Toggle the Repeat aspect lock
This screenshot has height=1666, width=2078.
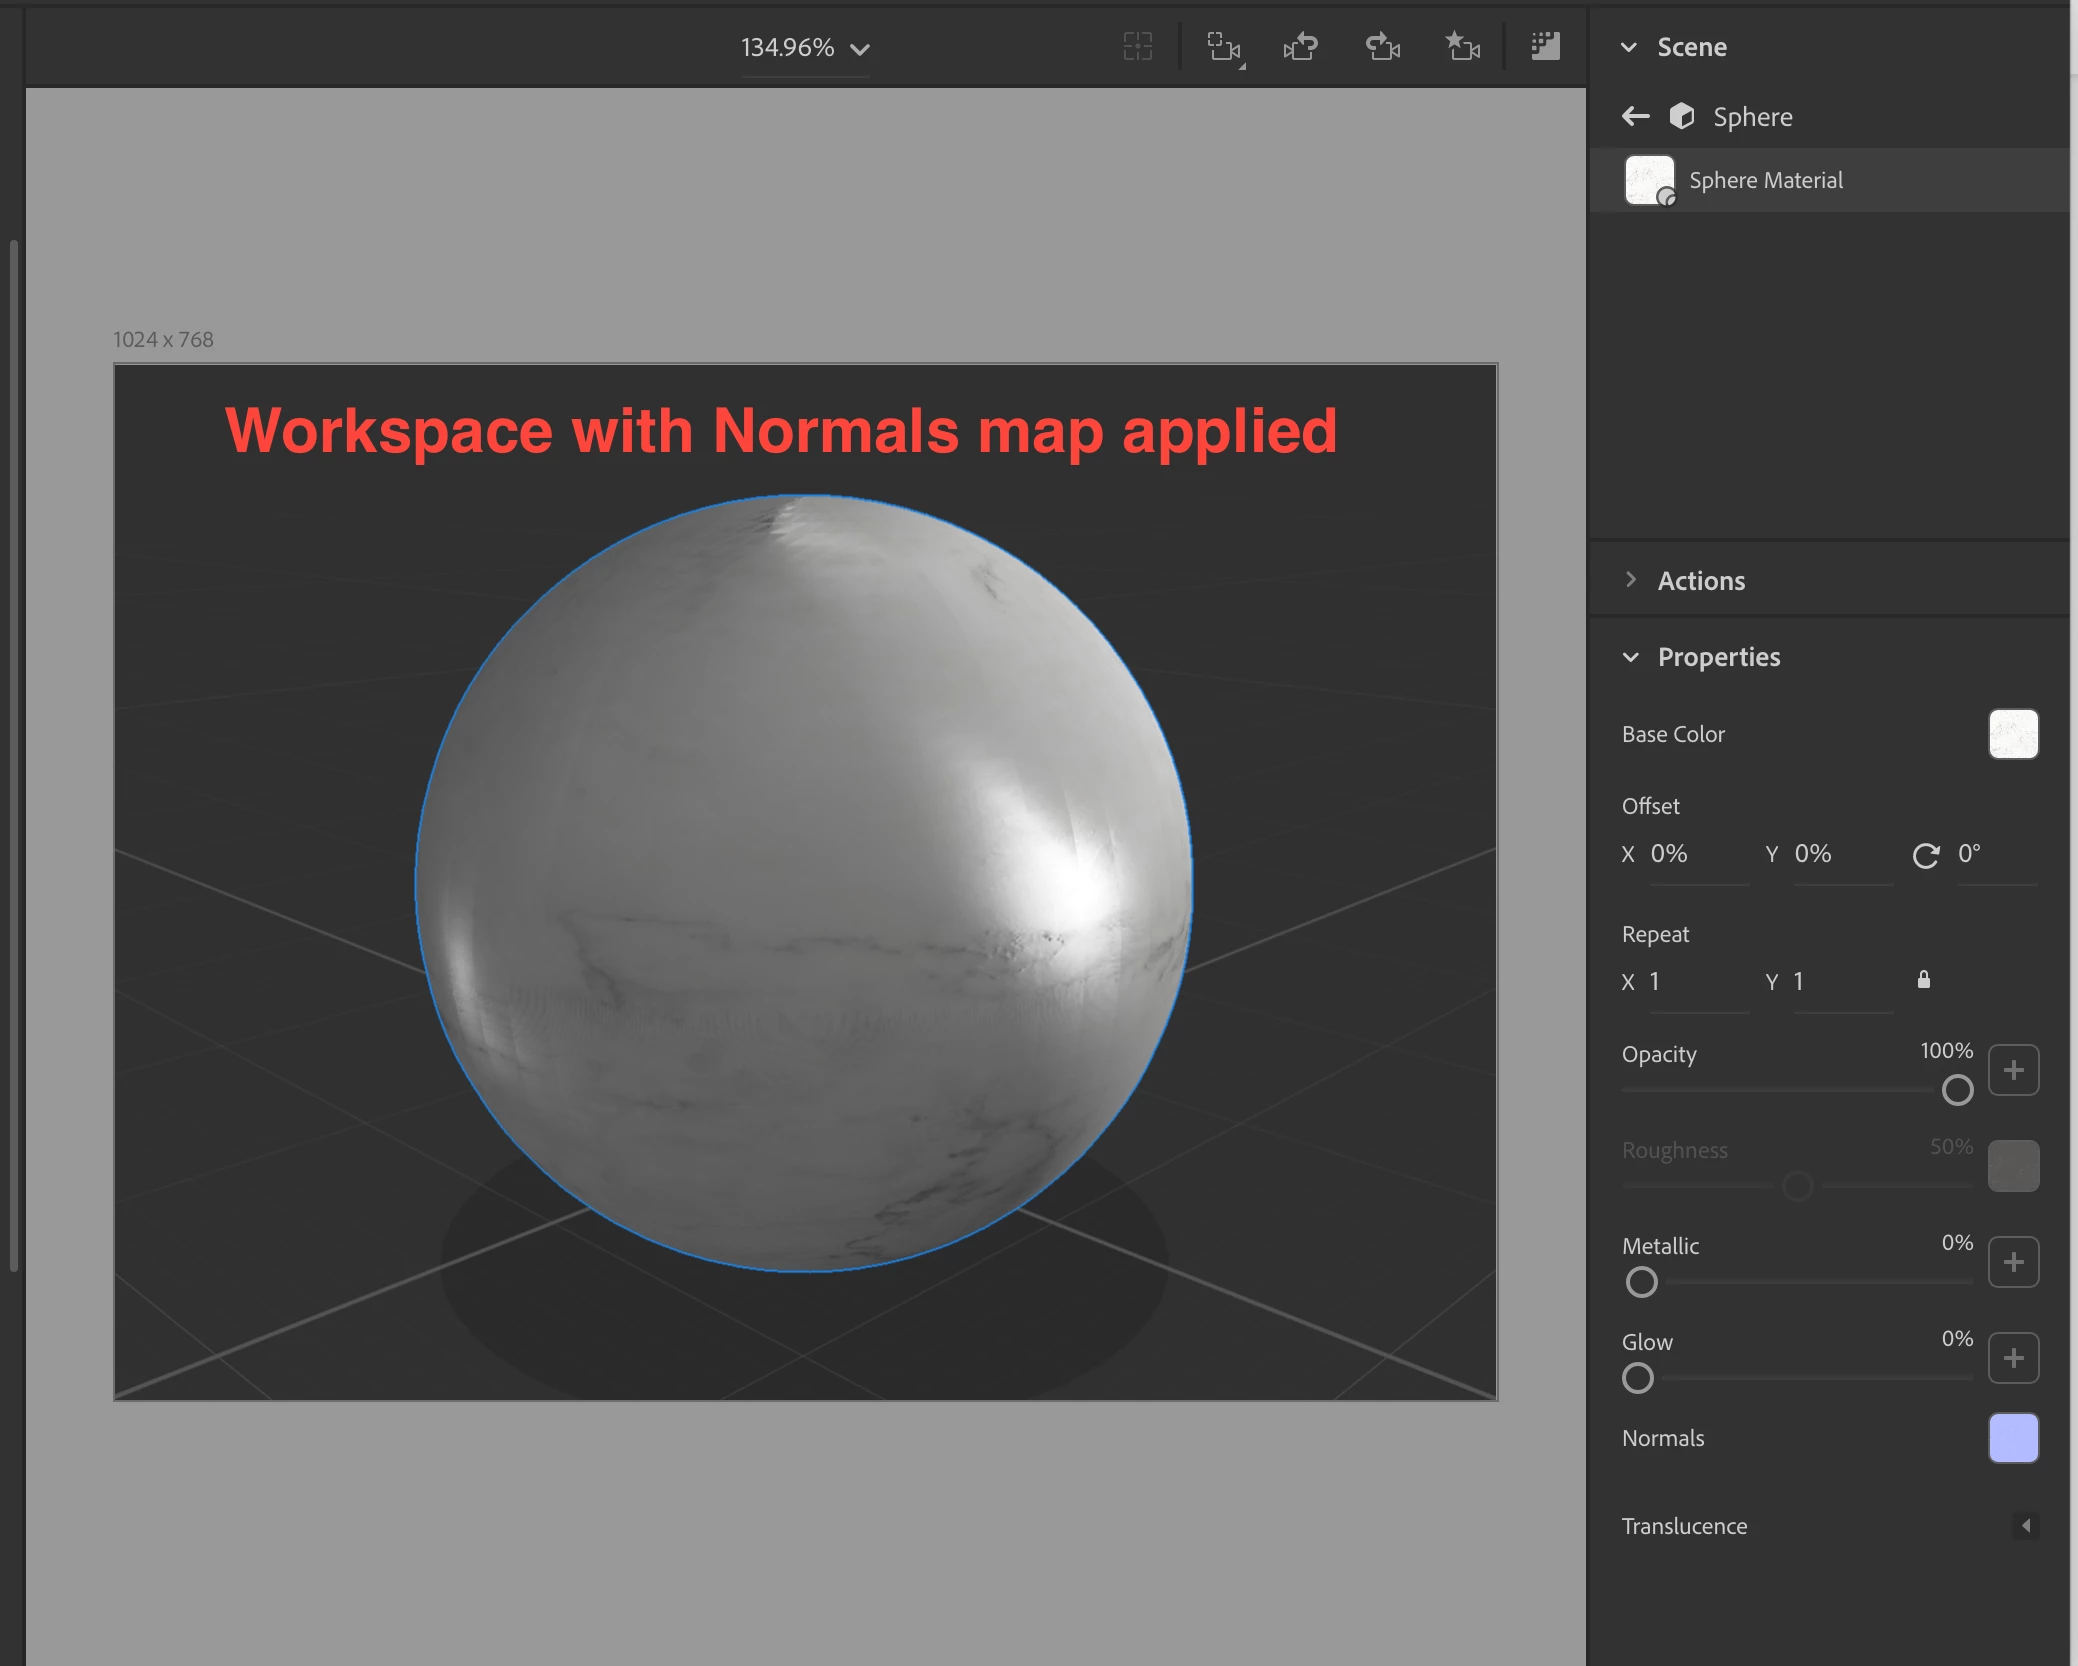coord(1923,980)
